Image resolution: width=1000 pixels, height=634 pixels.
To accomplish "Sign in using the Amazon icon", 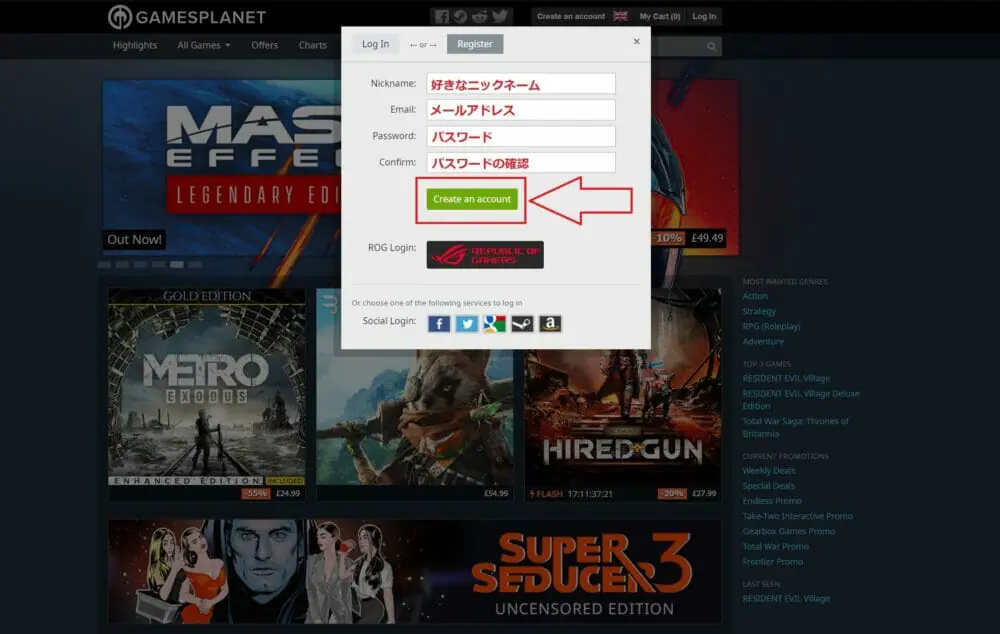I will (550, 323).
